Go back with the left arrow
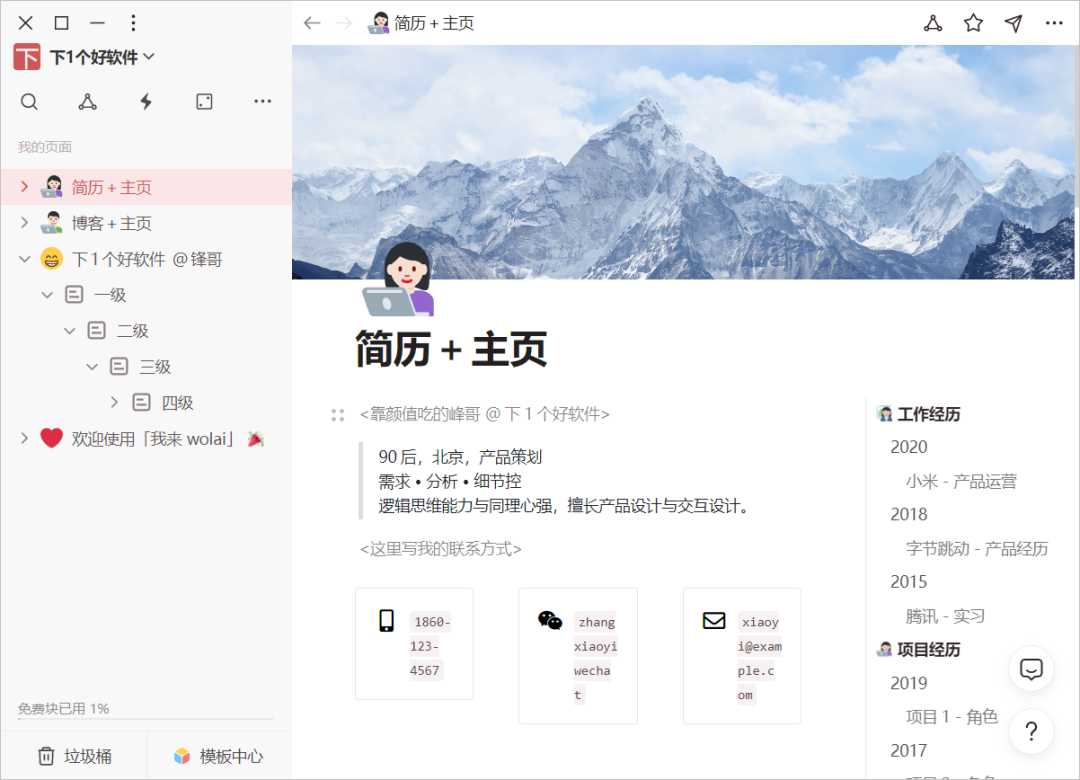The width and height of the screenshot is (1080, 780). click(x=312, y=23)
